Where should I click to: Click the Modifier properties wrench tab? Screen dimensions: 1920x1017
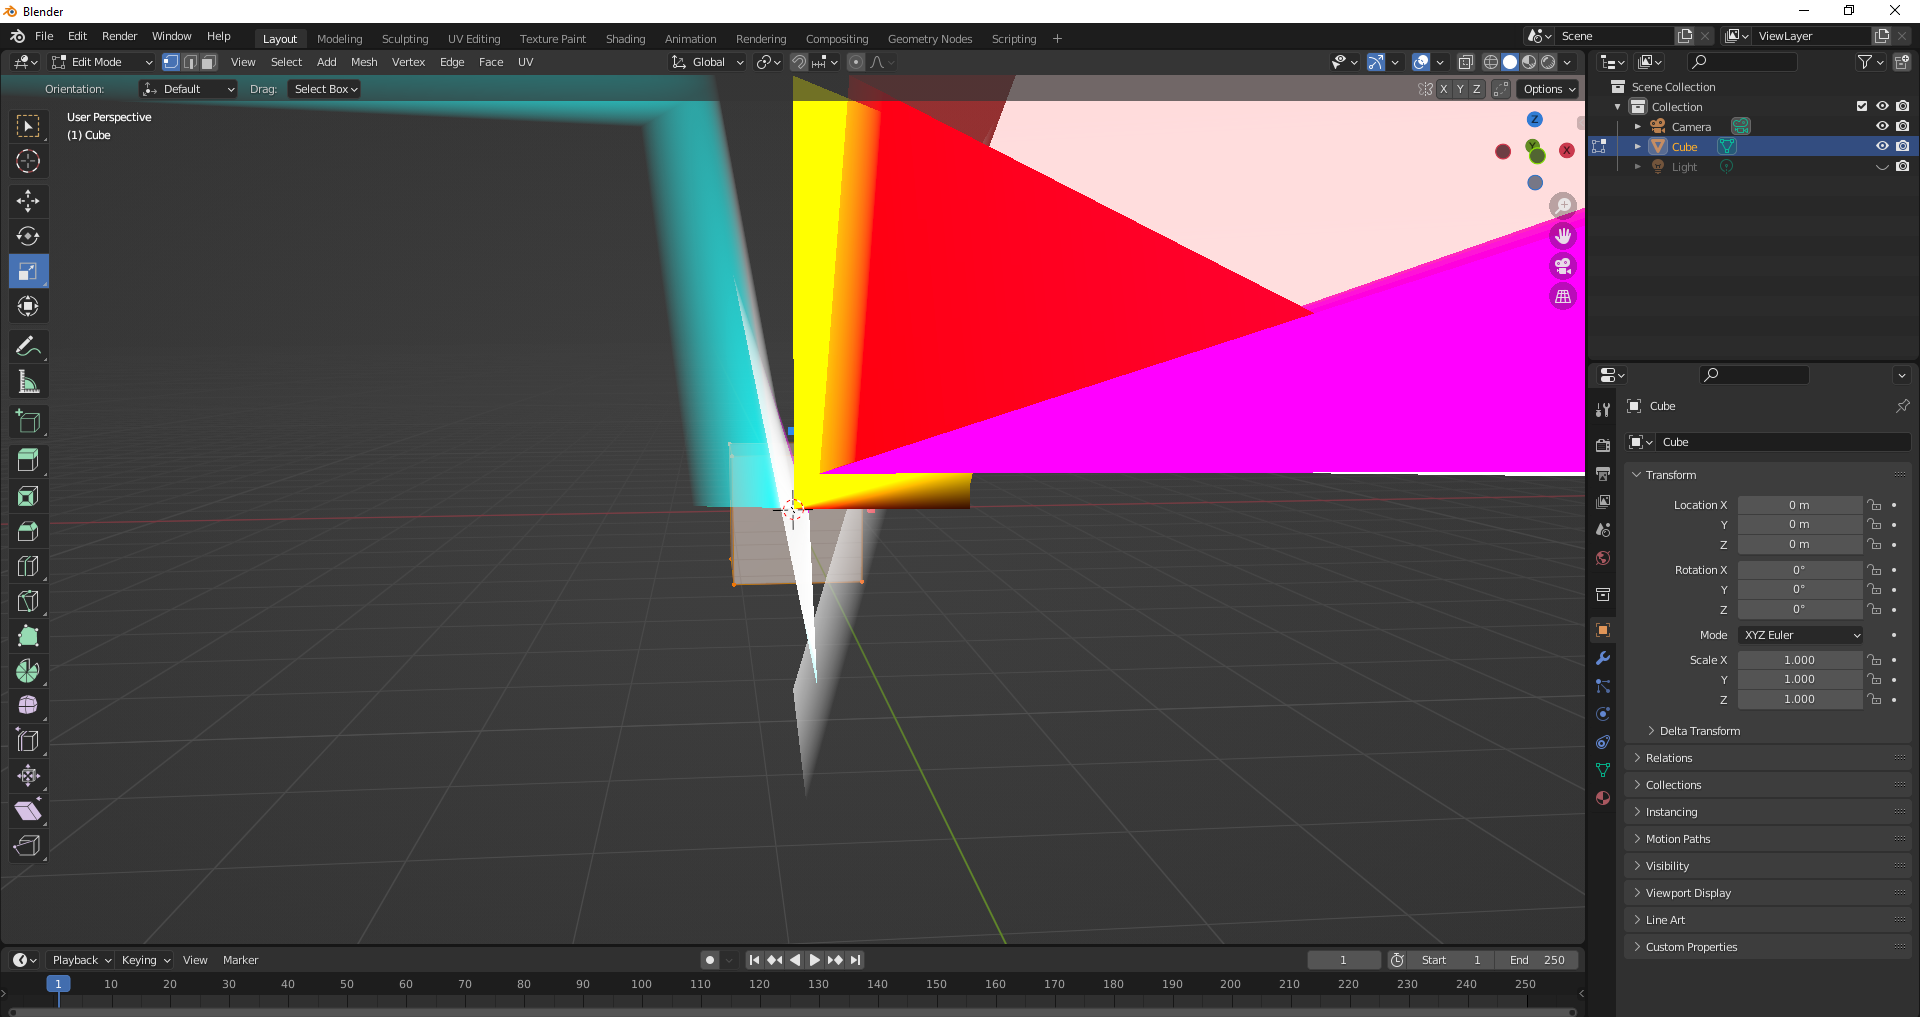pos(1603,658)
